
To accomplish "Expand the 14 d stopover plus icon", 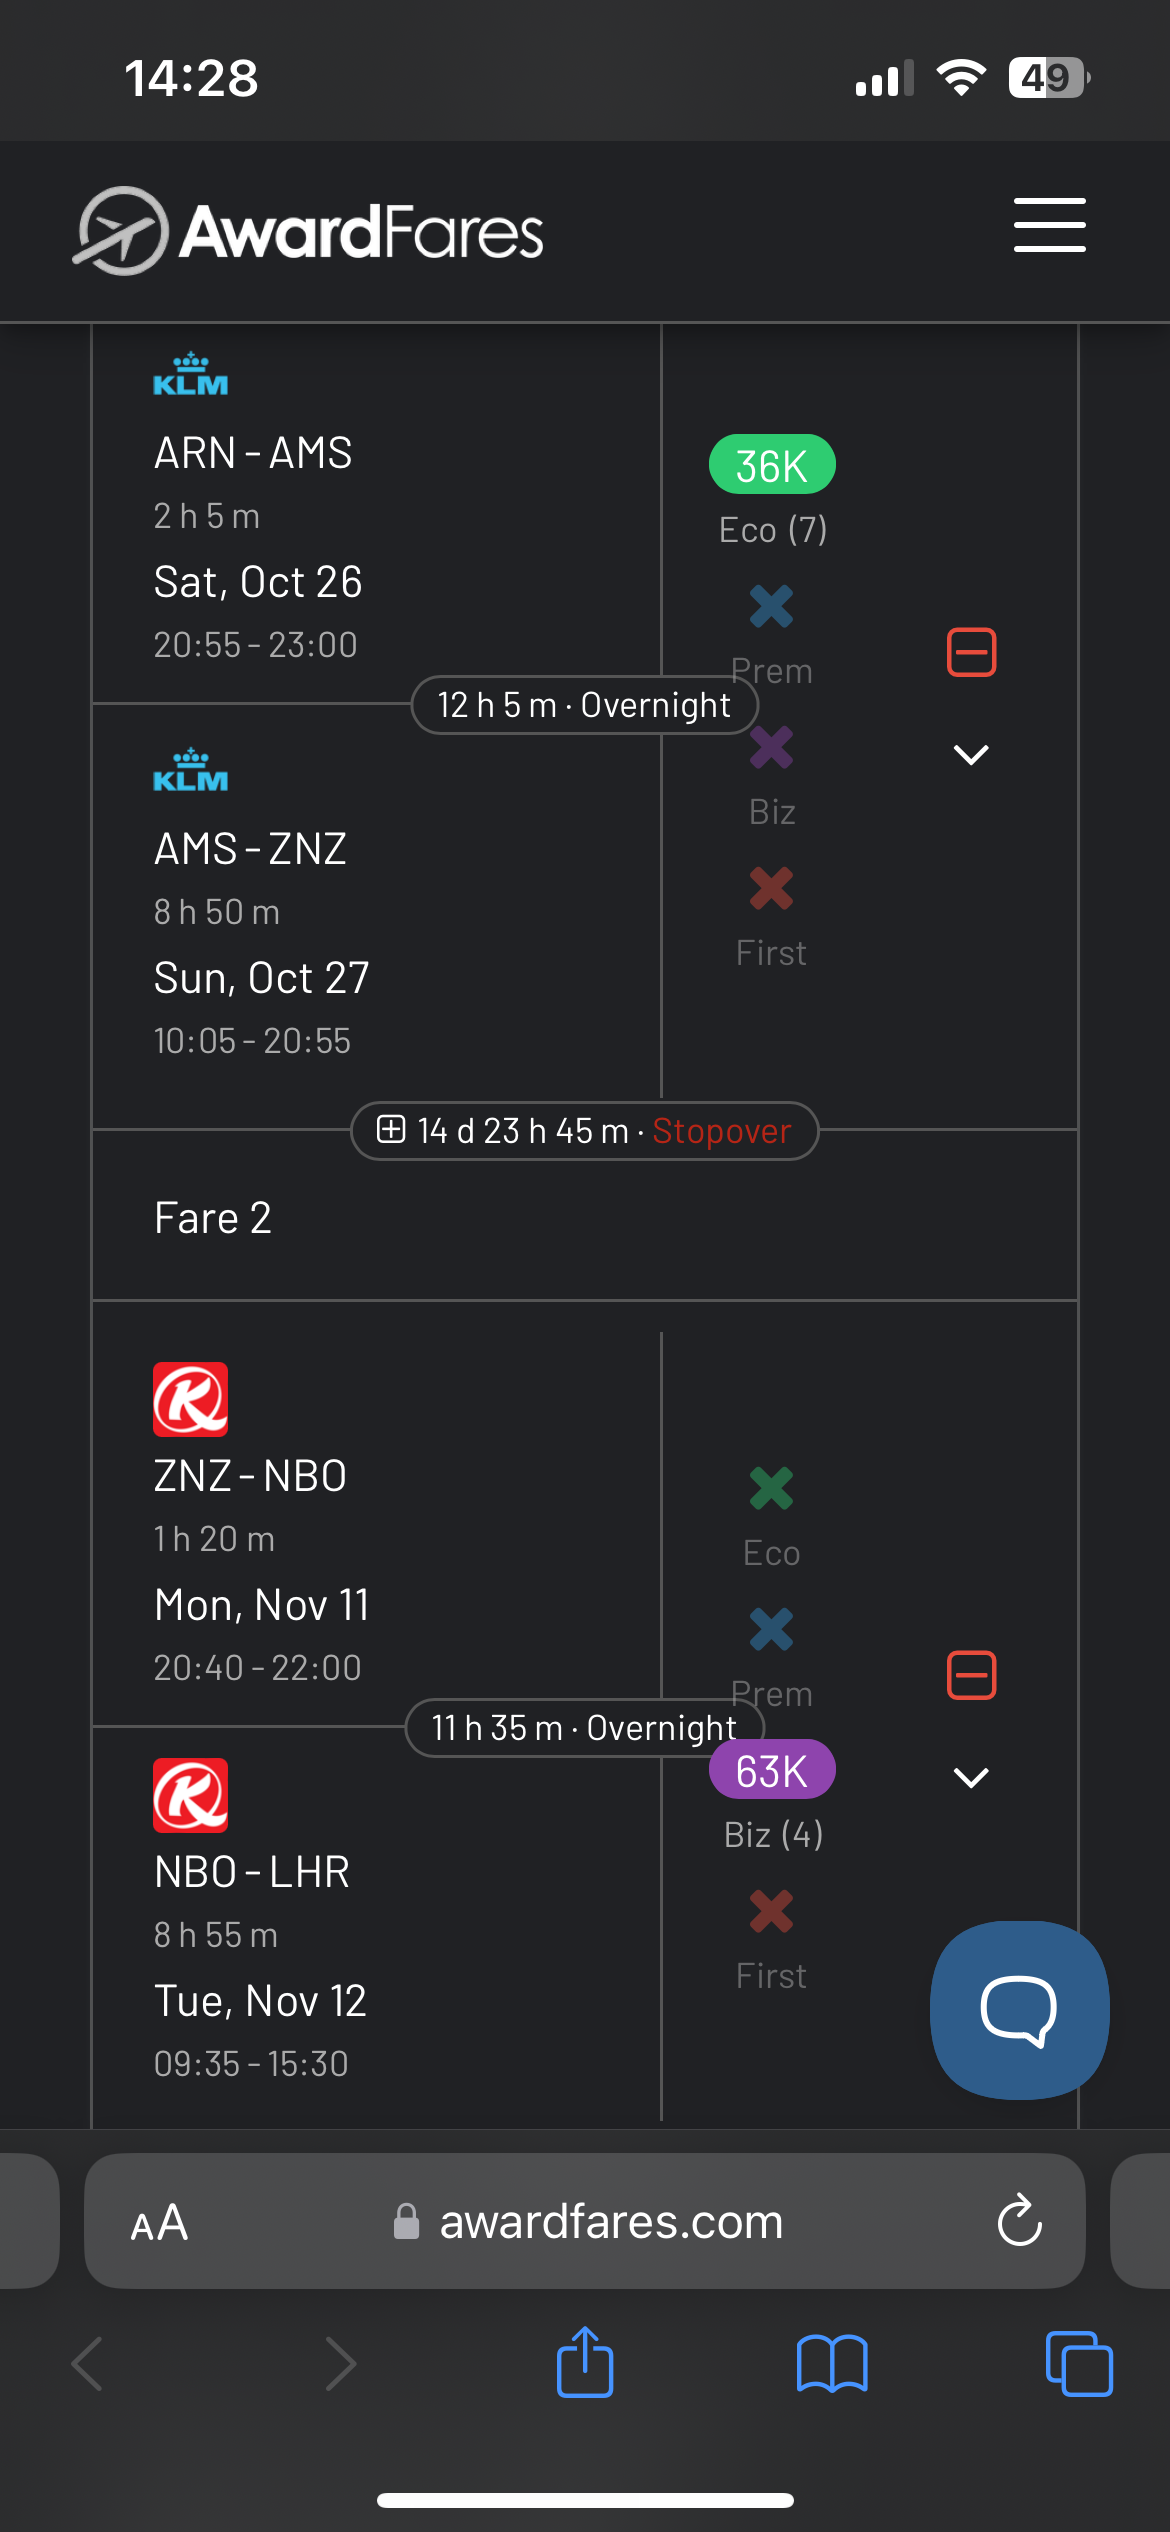I will [x=391, y=1130].
